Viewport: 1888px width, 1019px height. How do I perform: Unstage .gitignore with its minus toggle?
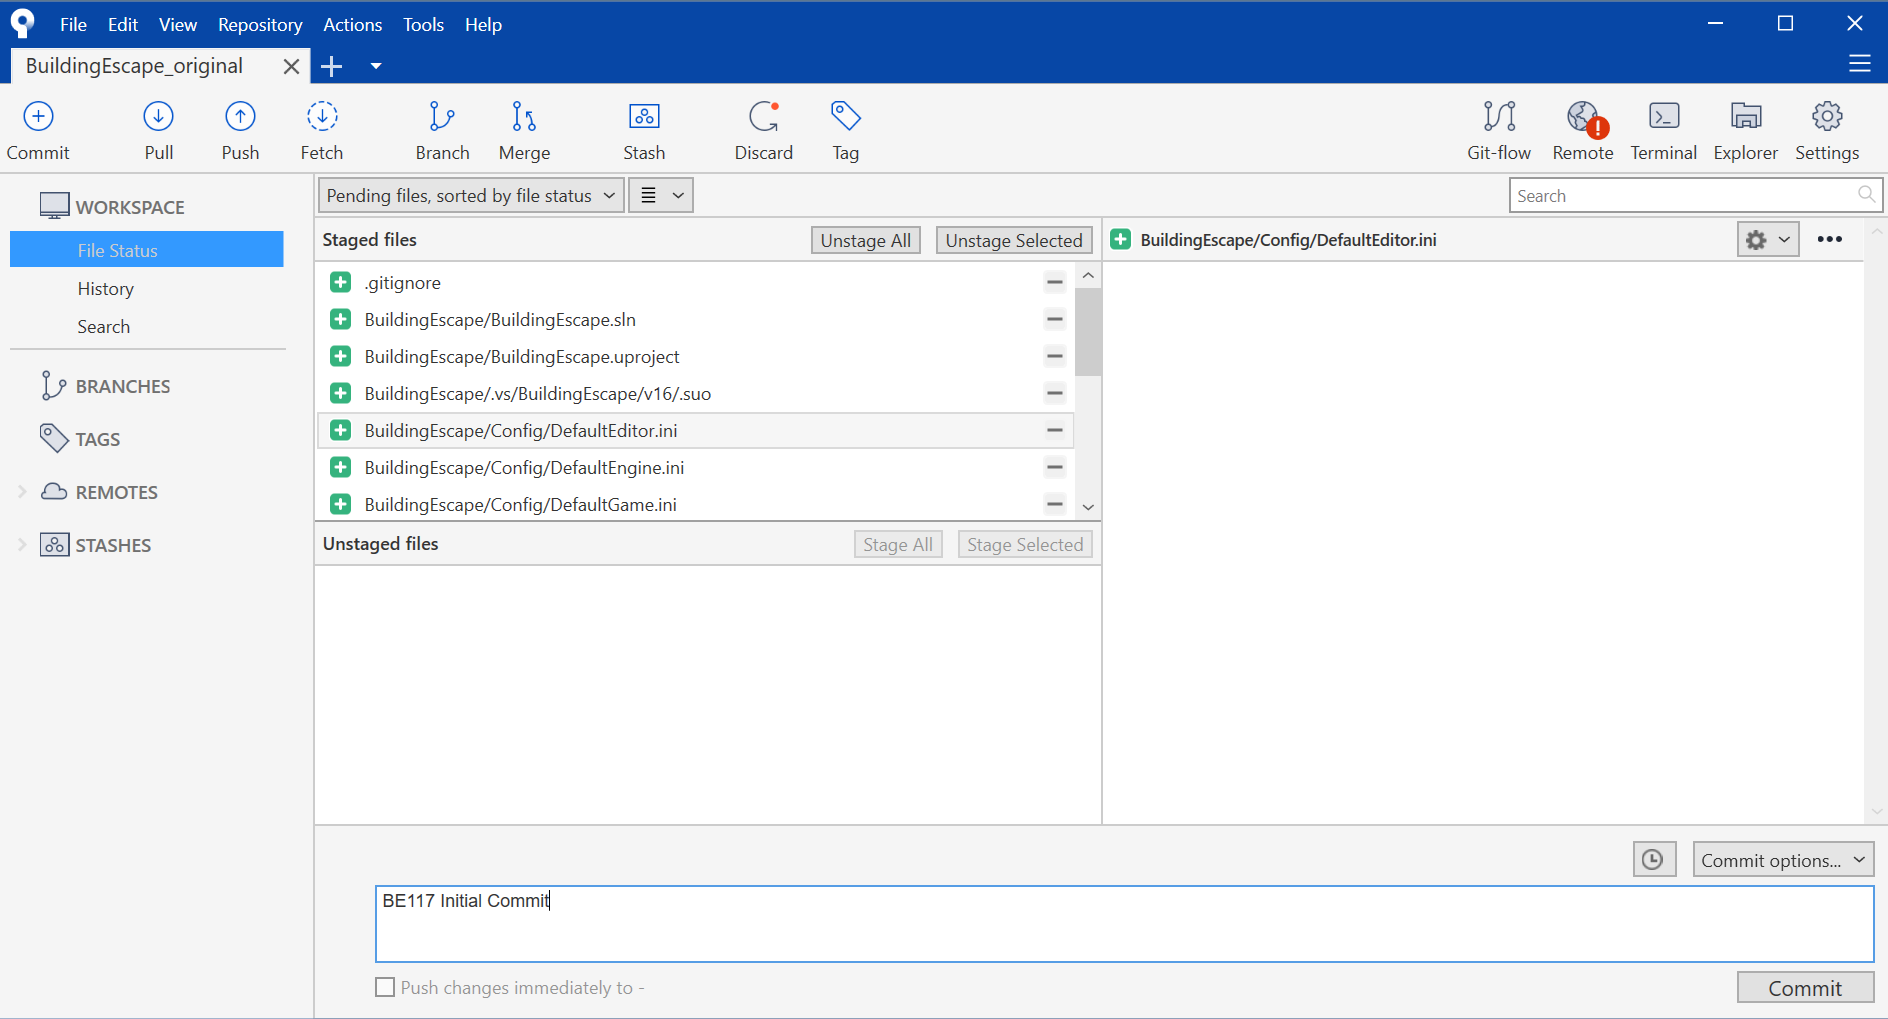[1055, 282]
